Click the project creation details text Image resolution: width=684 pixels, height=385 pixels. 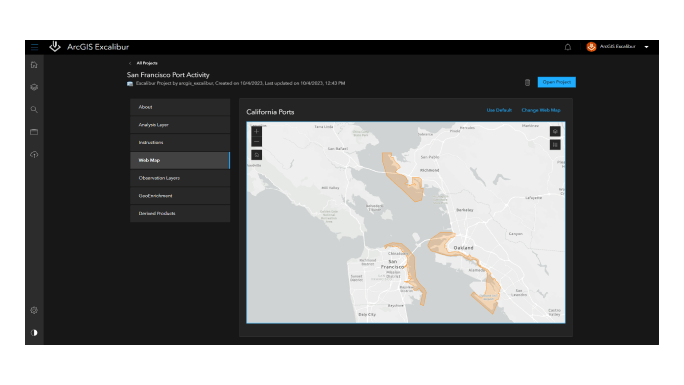click(x=240, y=83)
